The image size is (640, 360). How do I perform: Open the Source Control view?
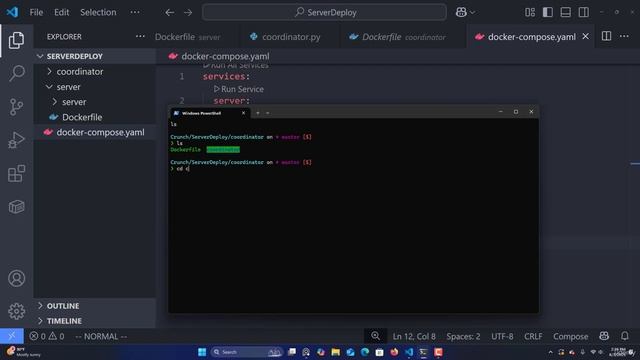coord(16,107)
